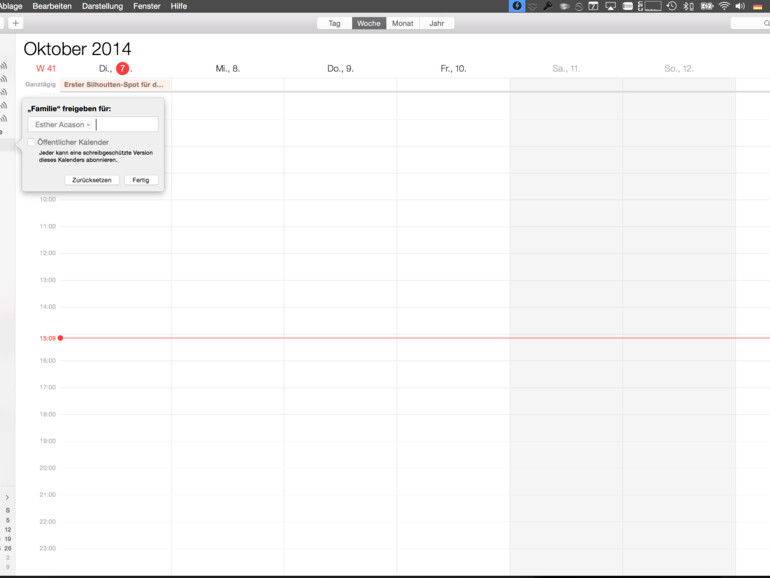770x578 pixels.
Task: Click the Ganztägig row label
Action: pos(40,84)
